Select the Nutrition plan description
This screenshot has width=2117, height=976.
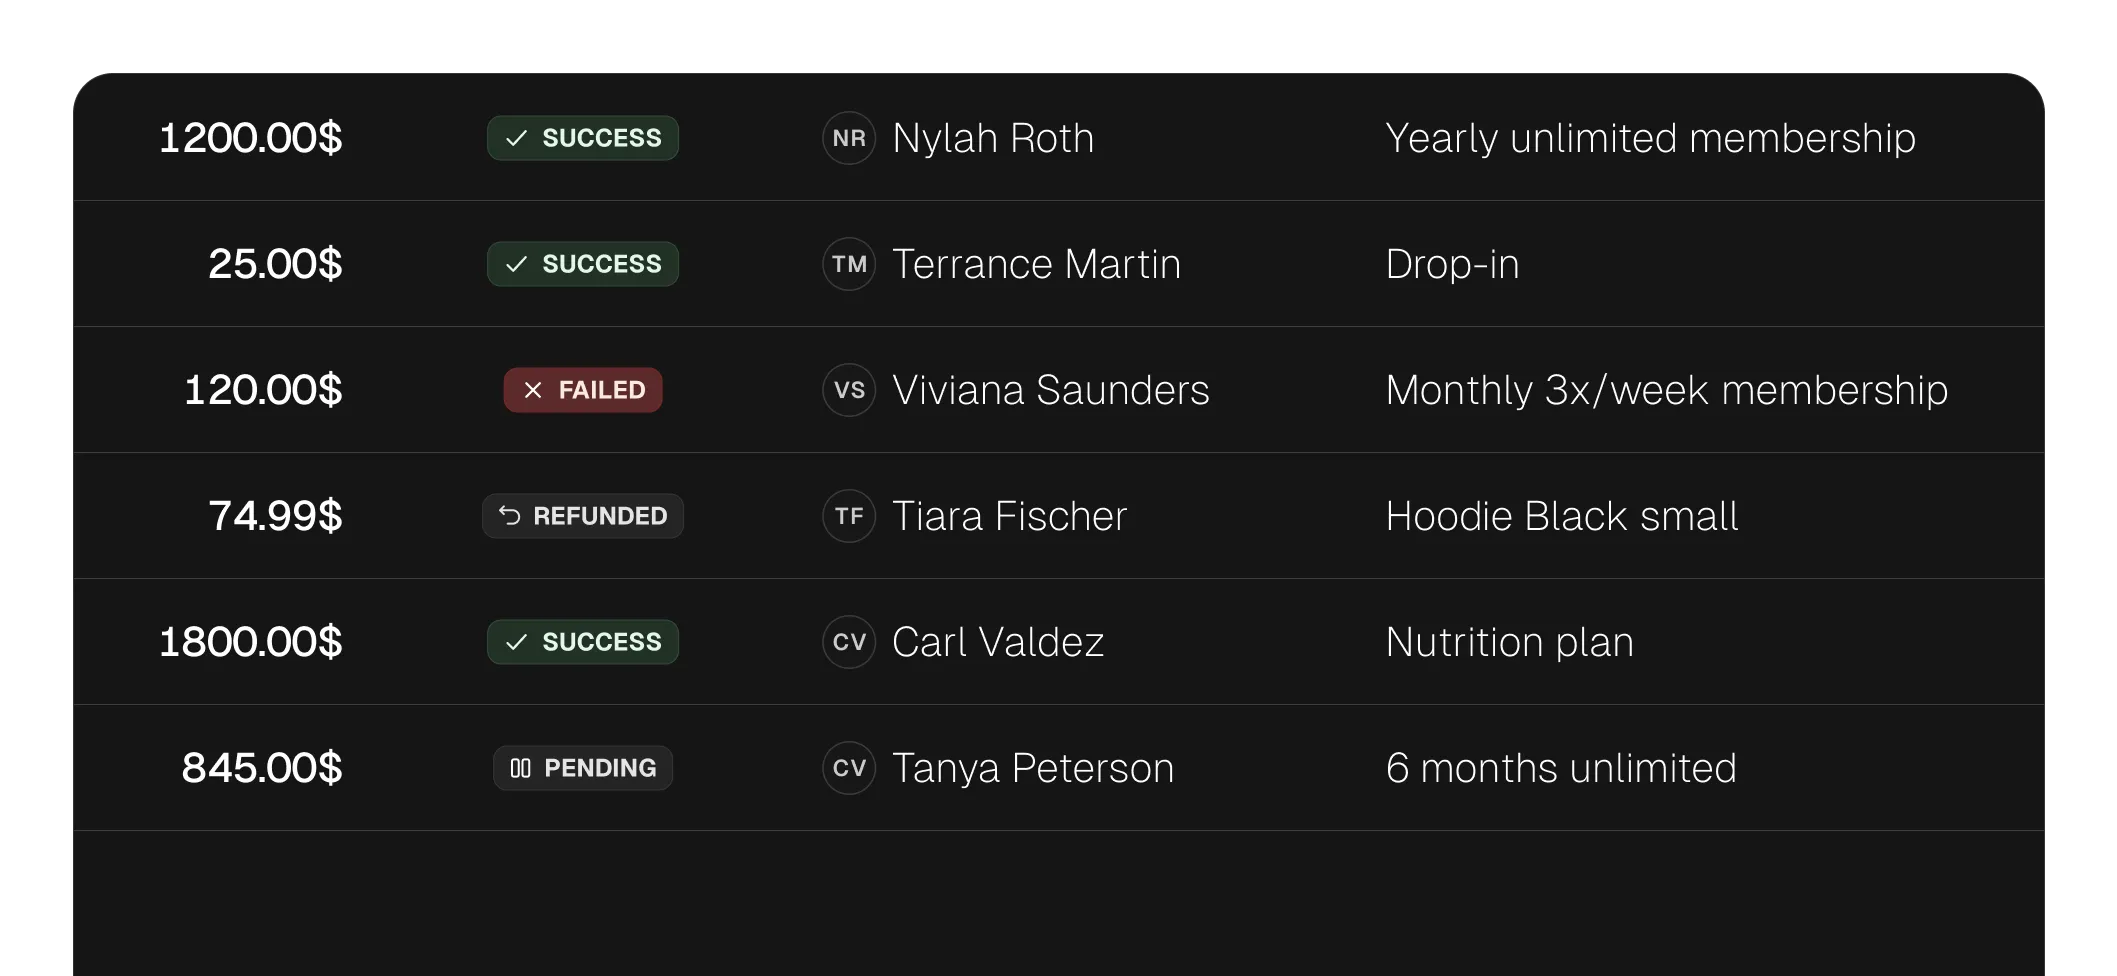tap(1509, 642)
